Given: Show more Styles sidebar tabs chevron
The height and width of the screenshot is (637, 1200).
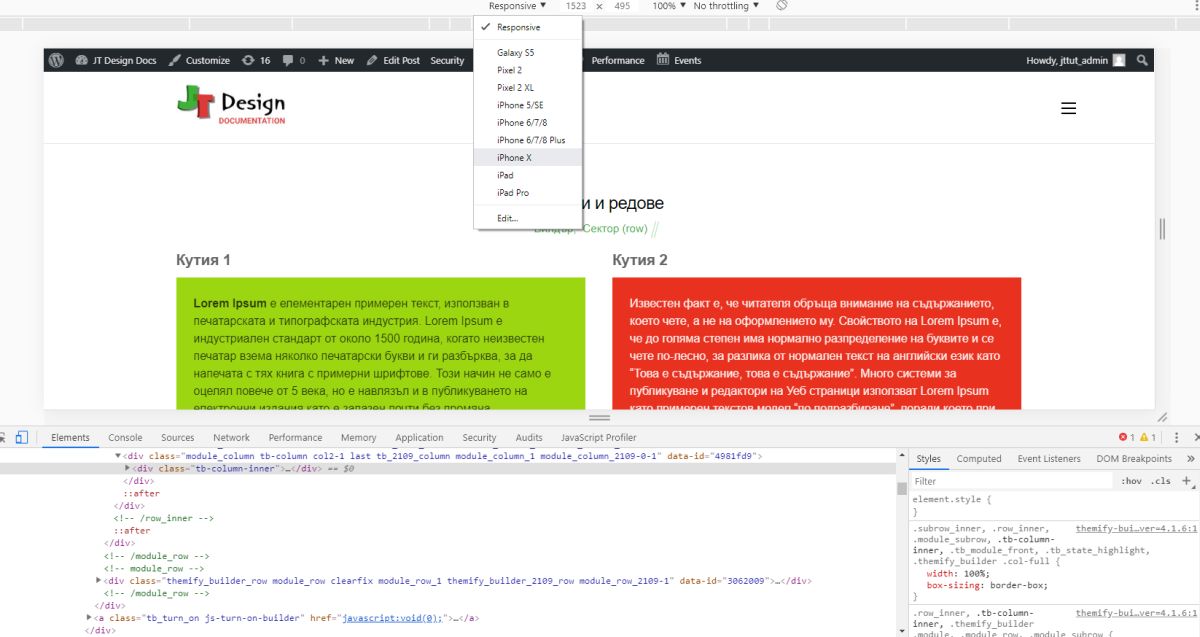Looking at the screenshot, I should 1189,459.
